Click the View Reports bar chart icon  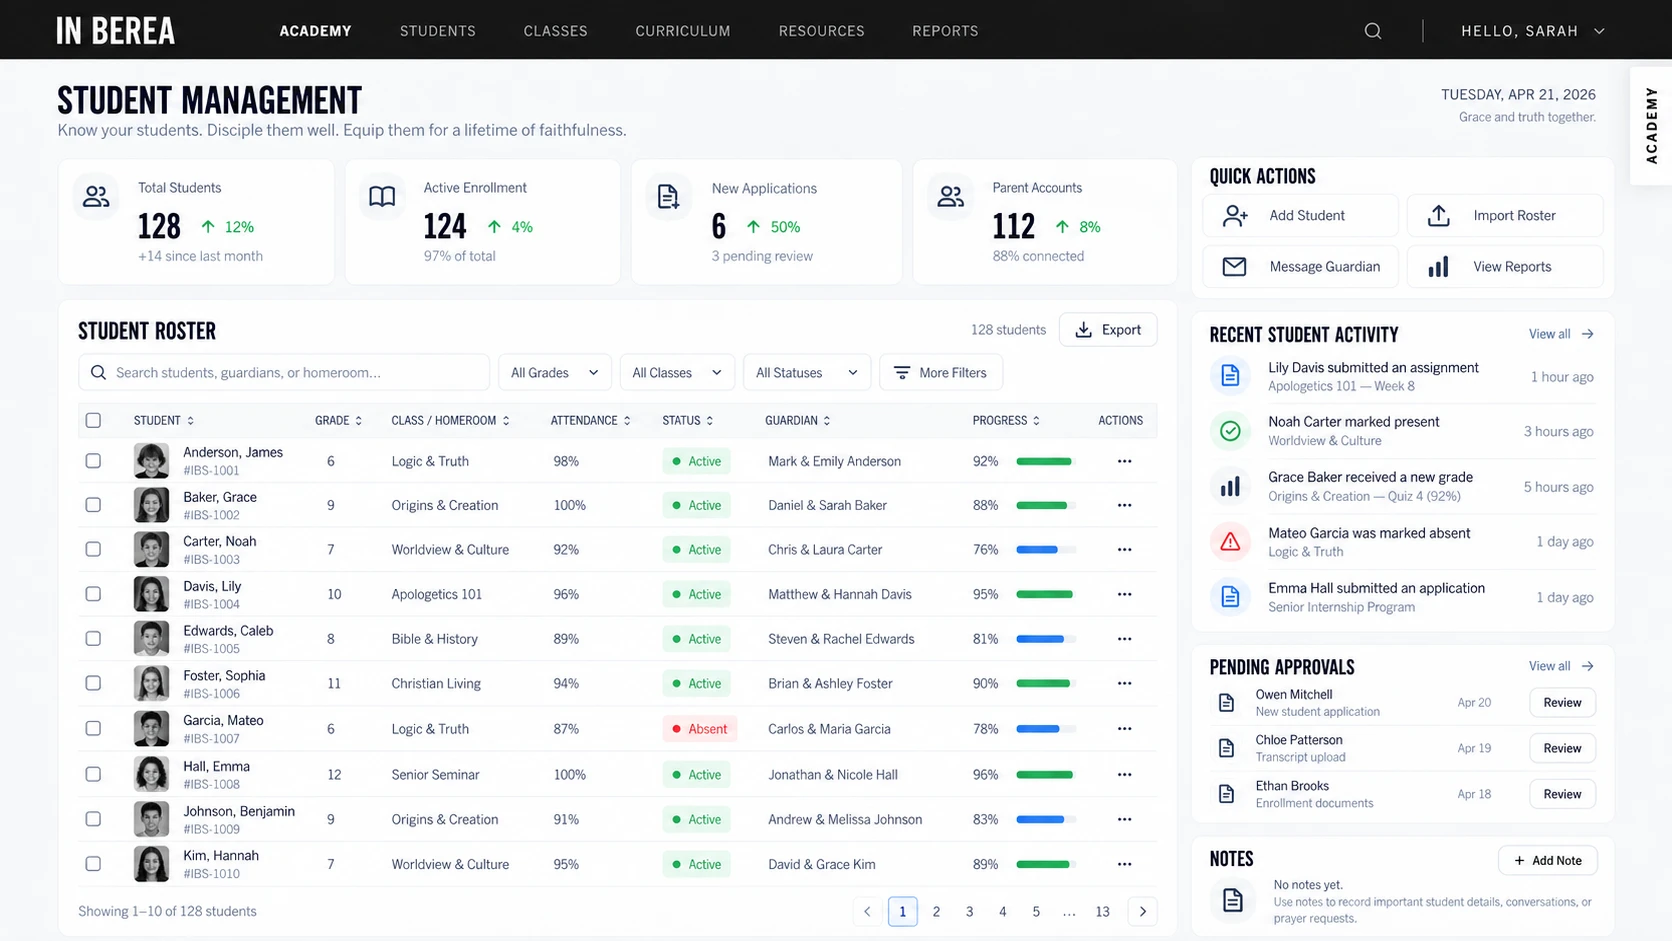(1438, 267)
